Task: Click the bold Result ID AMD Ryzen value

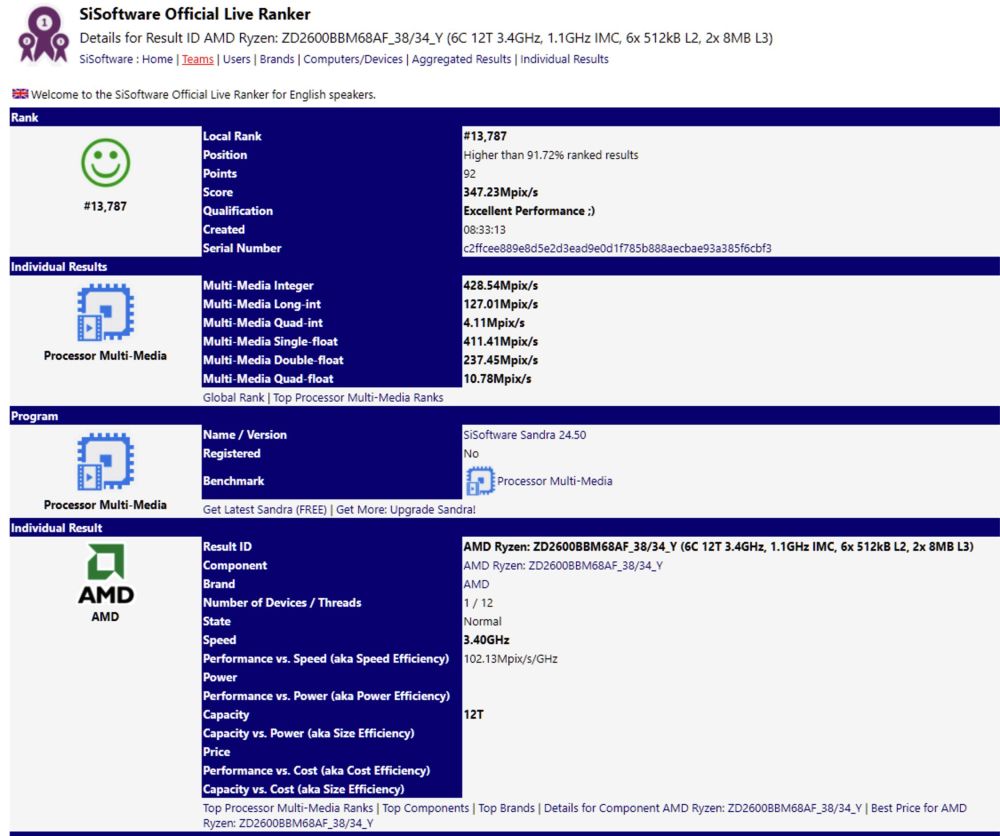Action: [x=719, y=547]
